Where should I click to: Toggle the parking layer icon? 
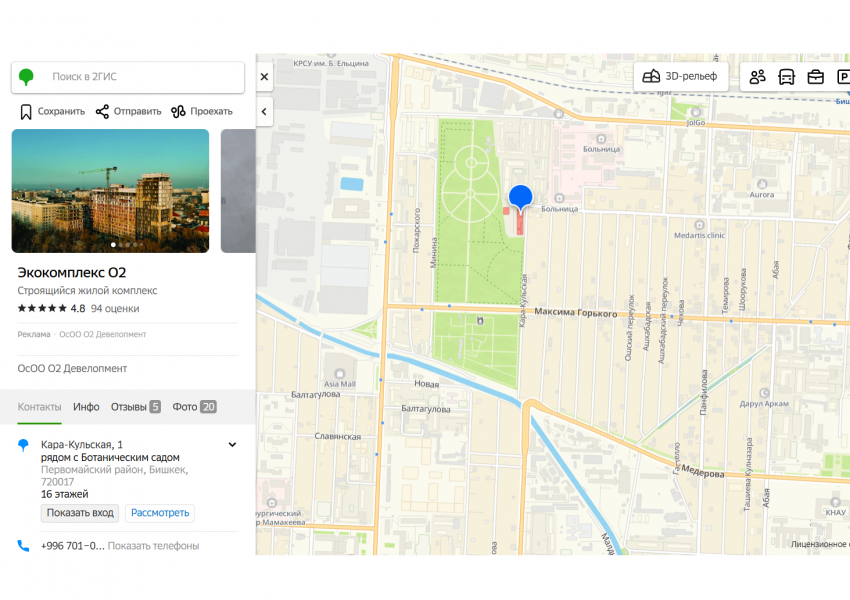point(842,77)
